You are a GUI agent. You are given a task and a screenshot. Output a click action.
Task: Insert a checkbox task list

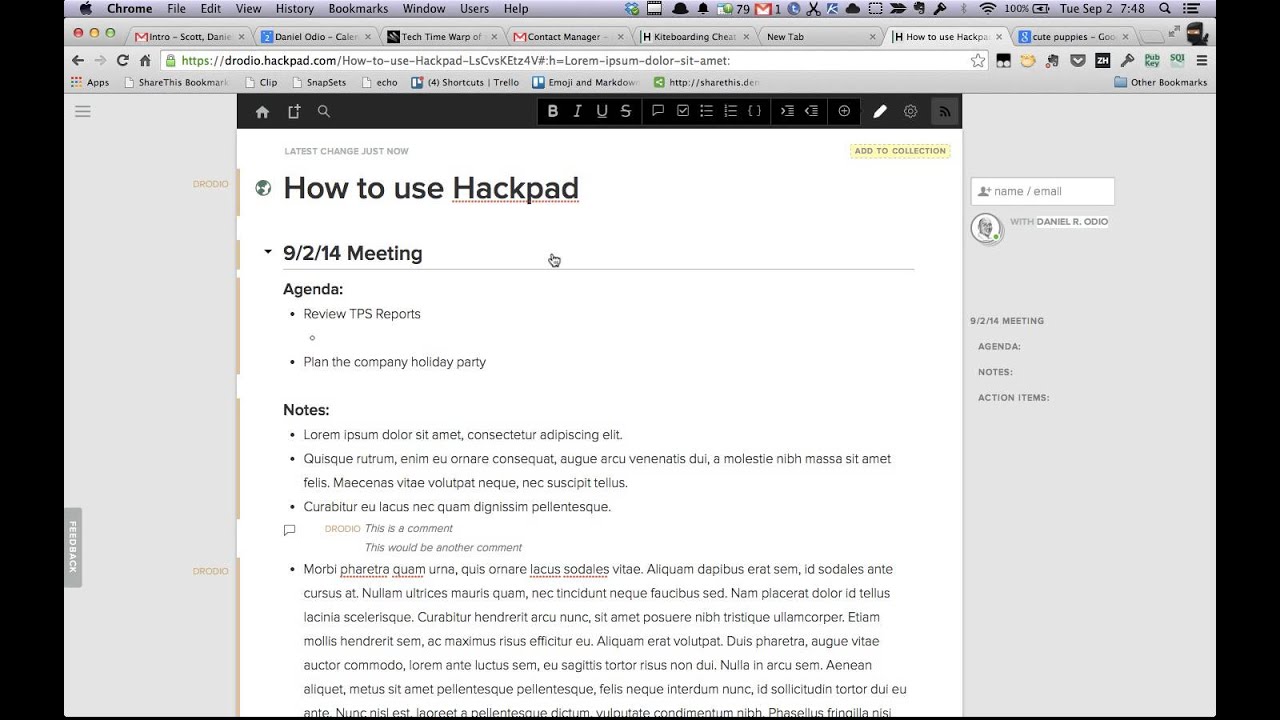[683, 111]
